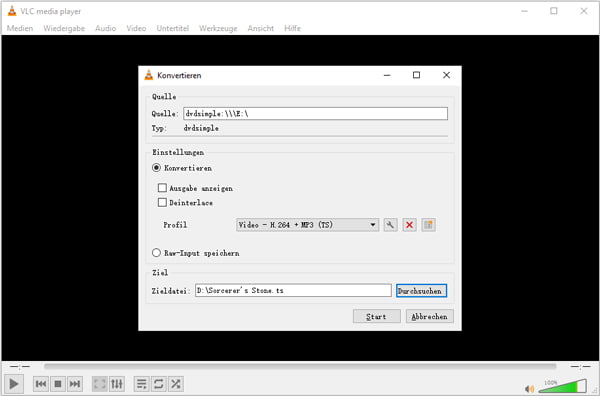Show the playlist icon
Image resolution: width=600 pixels, height=396 pixels.
pos(142,384)
